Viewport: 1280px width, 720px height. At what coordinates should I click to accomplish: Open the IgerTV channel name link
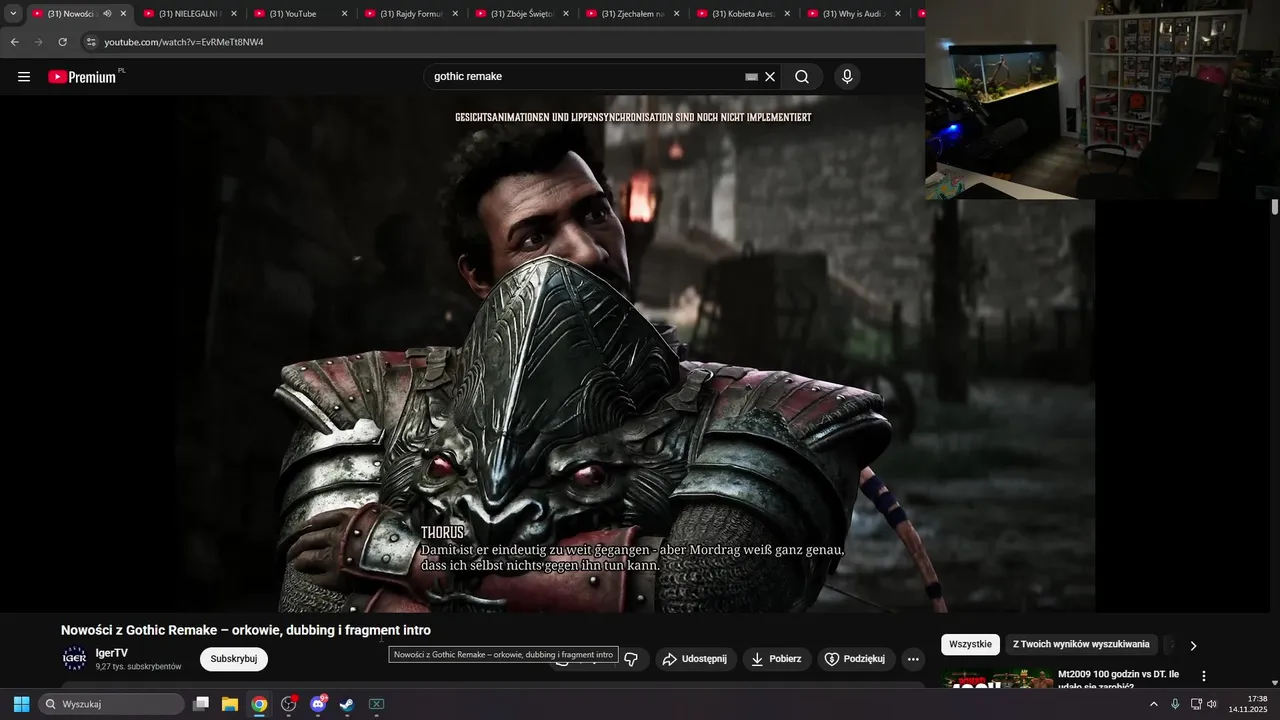112,653
